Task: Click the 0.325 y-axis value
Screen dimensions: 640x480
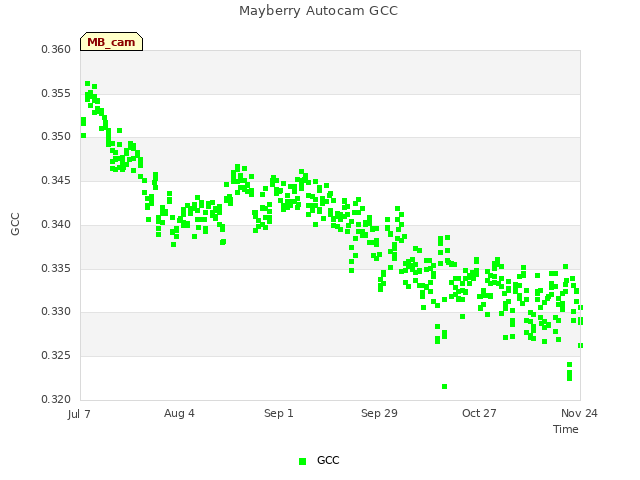Action: pyautogui.click(x=56, y=356)
